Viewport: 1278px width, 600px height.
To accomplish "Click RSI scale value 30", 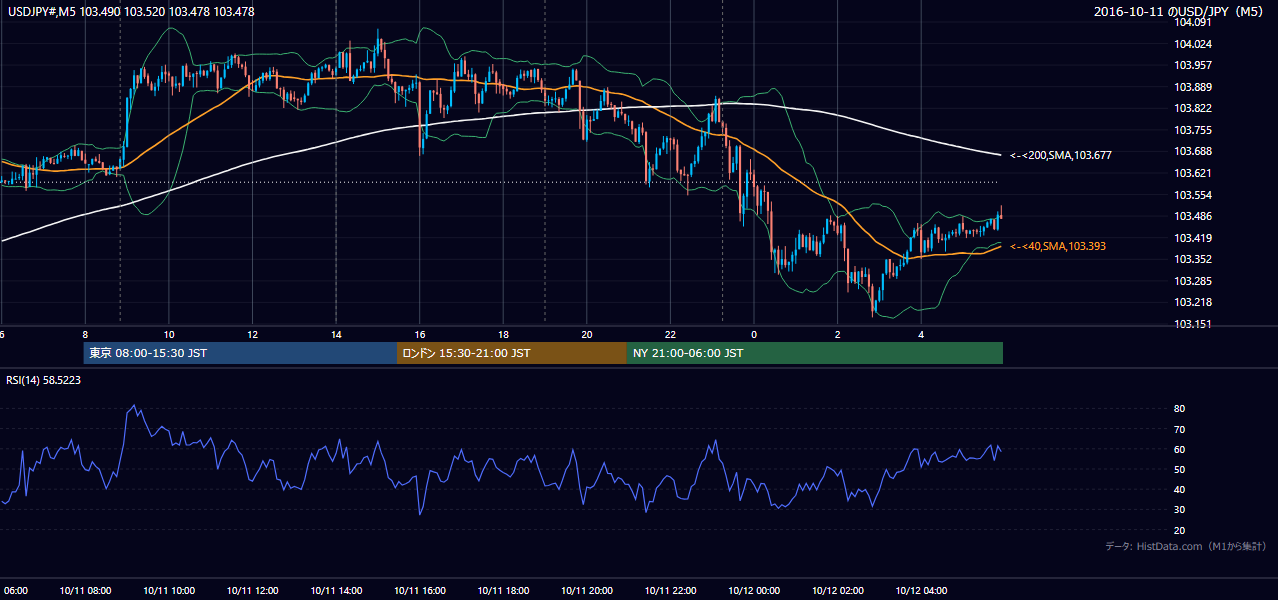I will pyautogui.click(x=1180, y=510).
